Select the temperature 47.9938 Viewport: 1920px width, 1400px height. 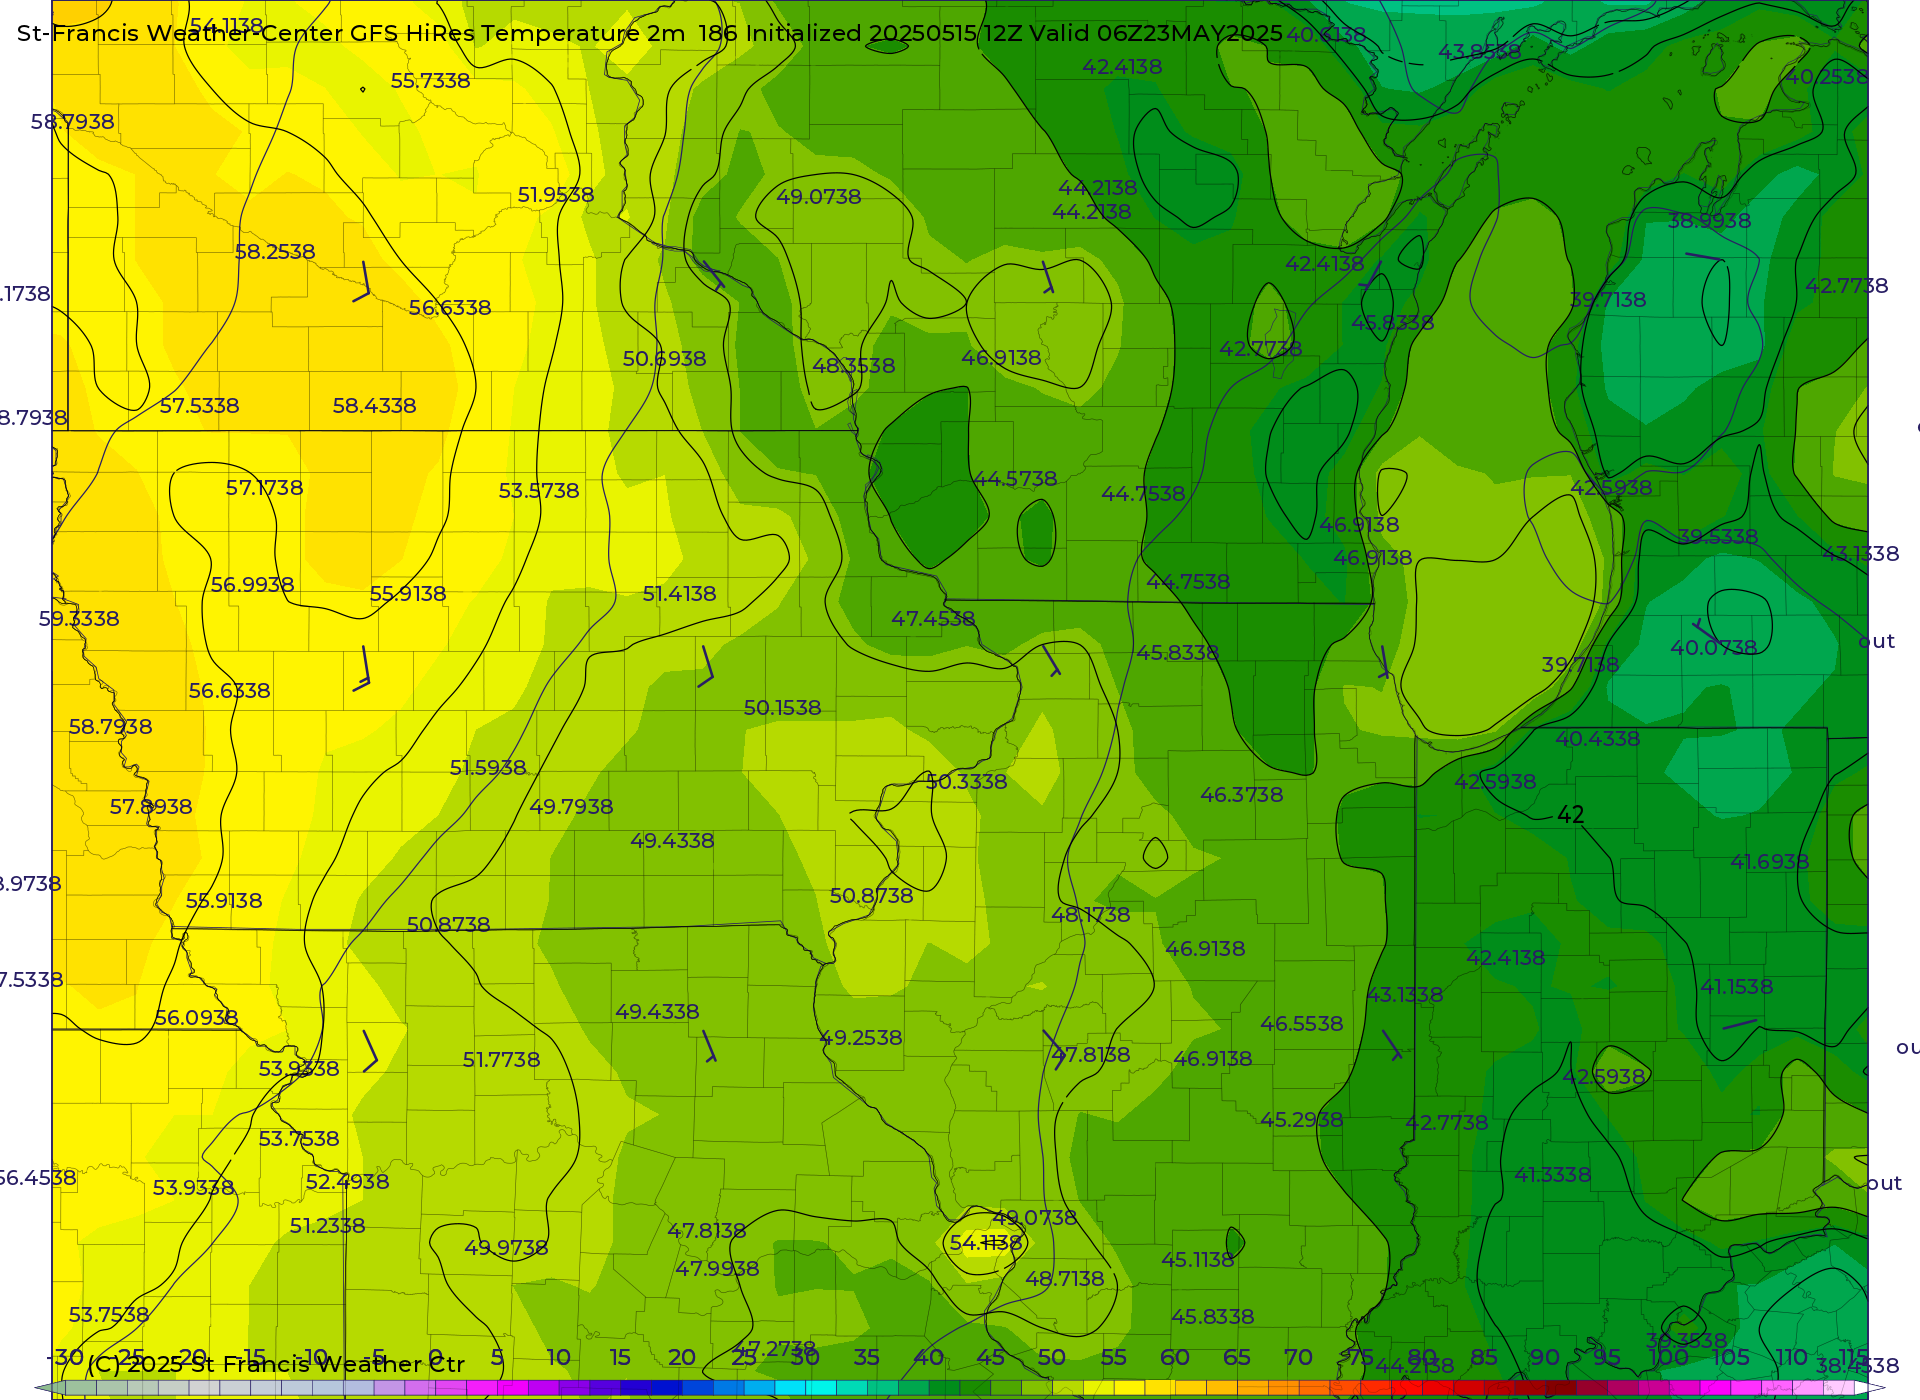tap(717, 1269)
